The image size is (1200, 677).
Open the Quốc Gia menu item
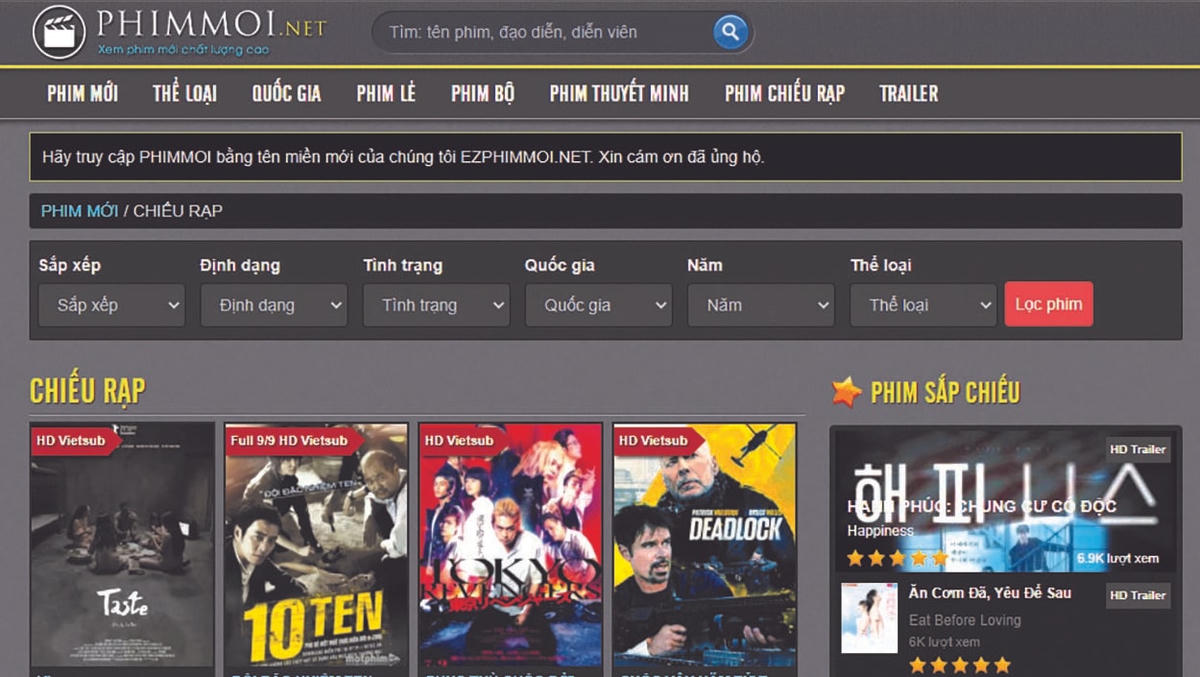coord(286,94)
